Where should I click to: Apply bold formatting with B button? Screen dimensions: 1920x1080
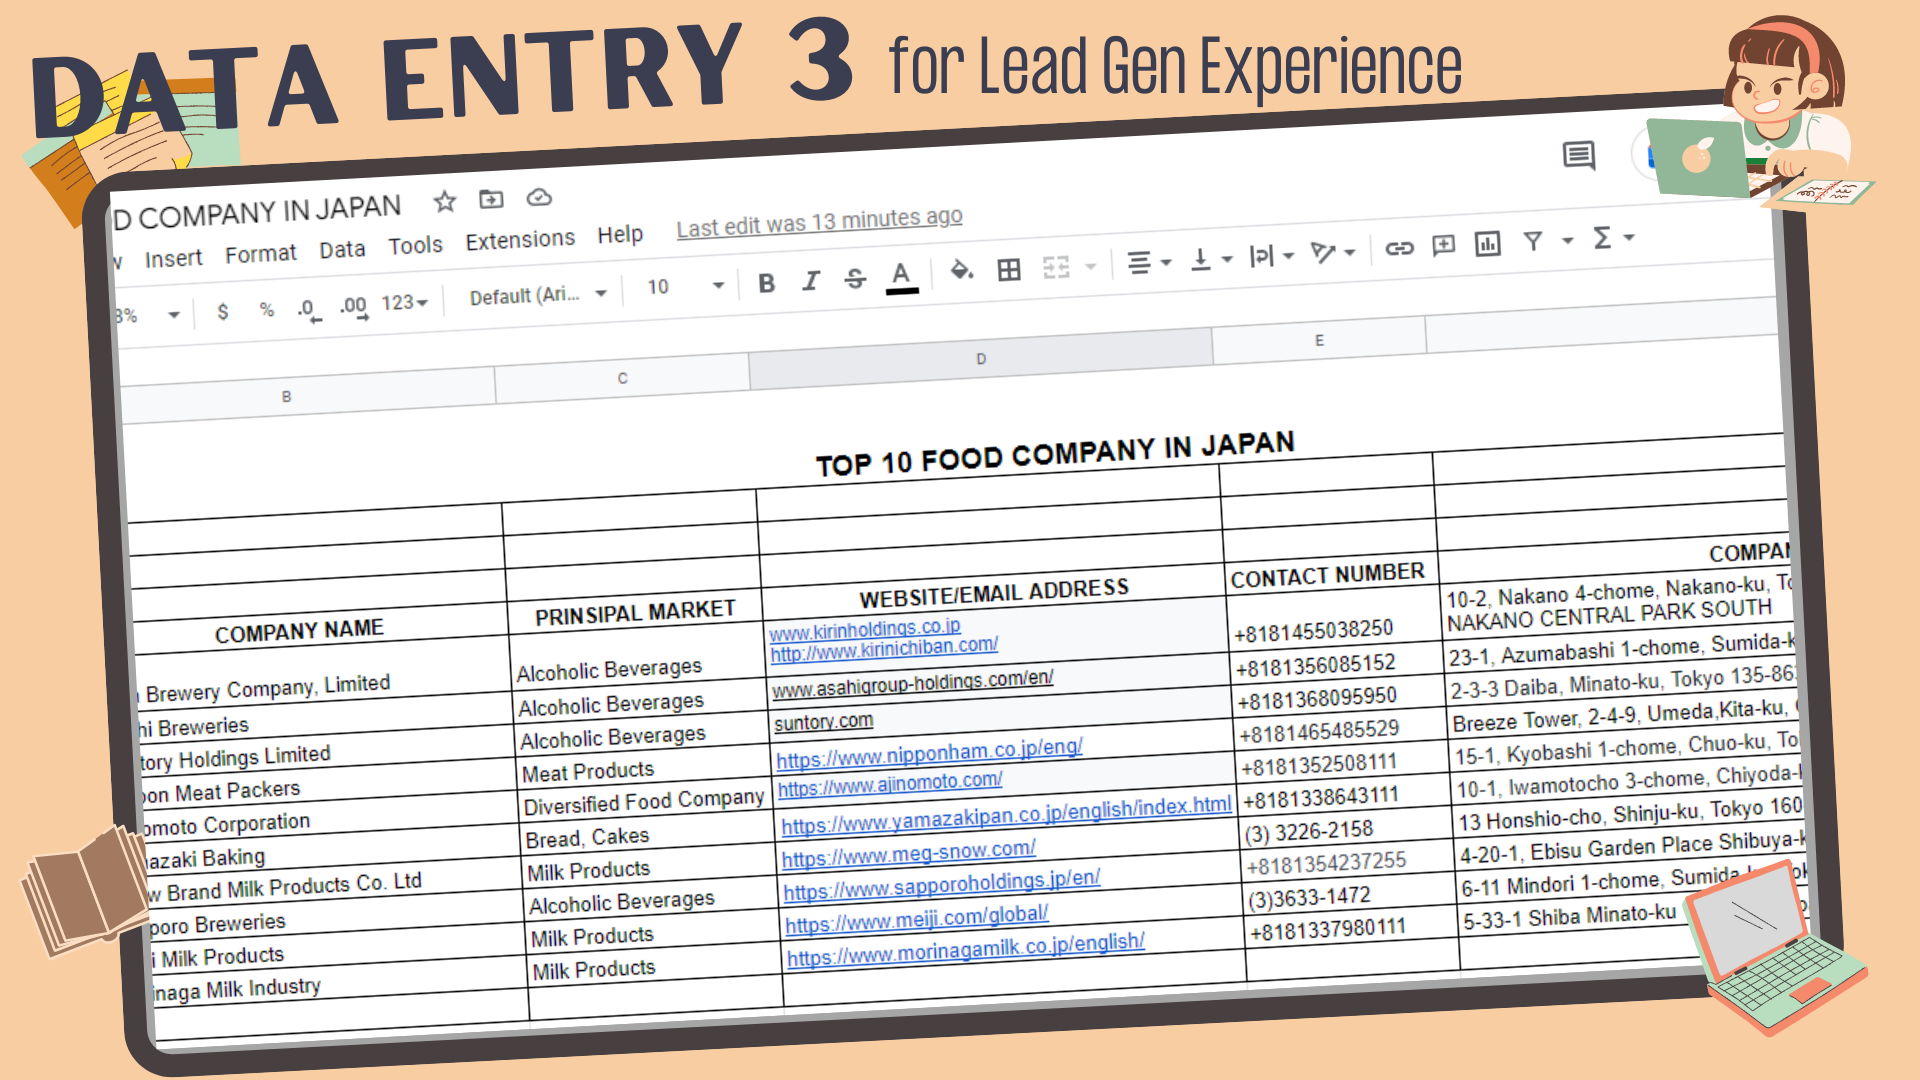pyautogui.click(x=767, y=283)
